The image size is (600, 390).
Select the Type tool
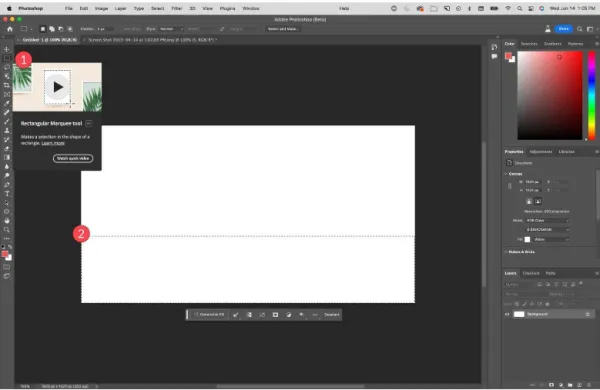pyautogui.click(x=7, y=194)
